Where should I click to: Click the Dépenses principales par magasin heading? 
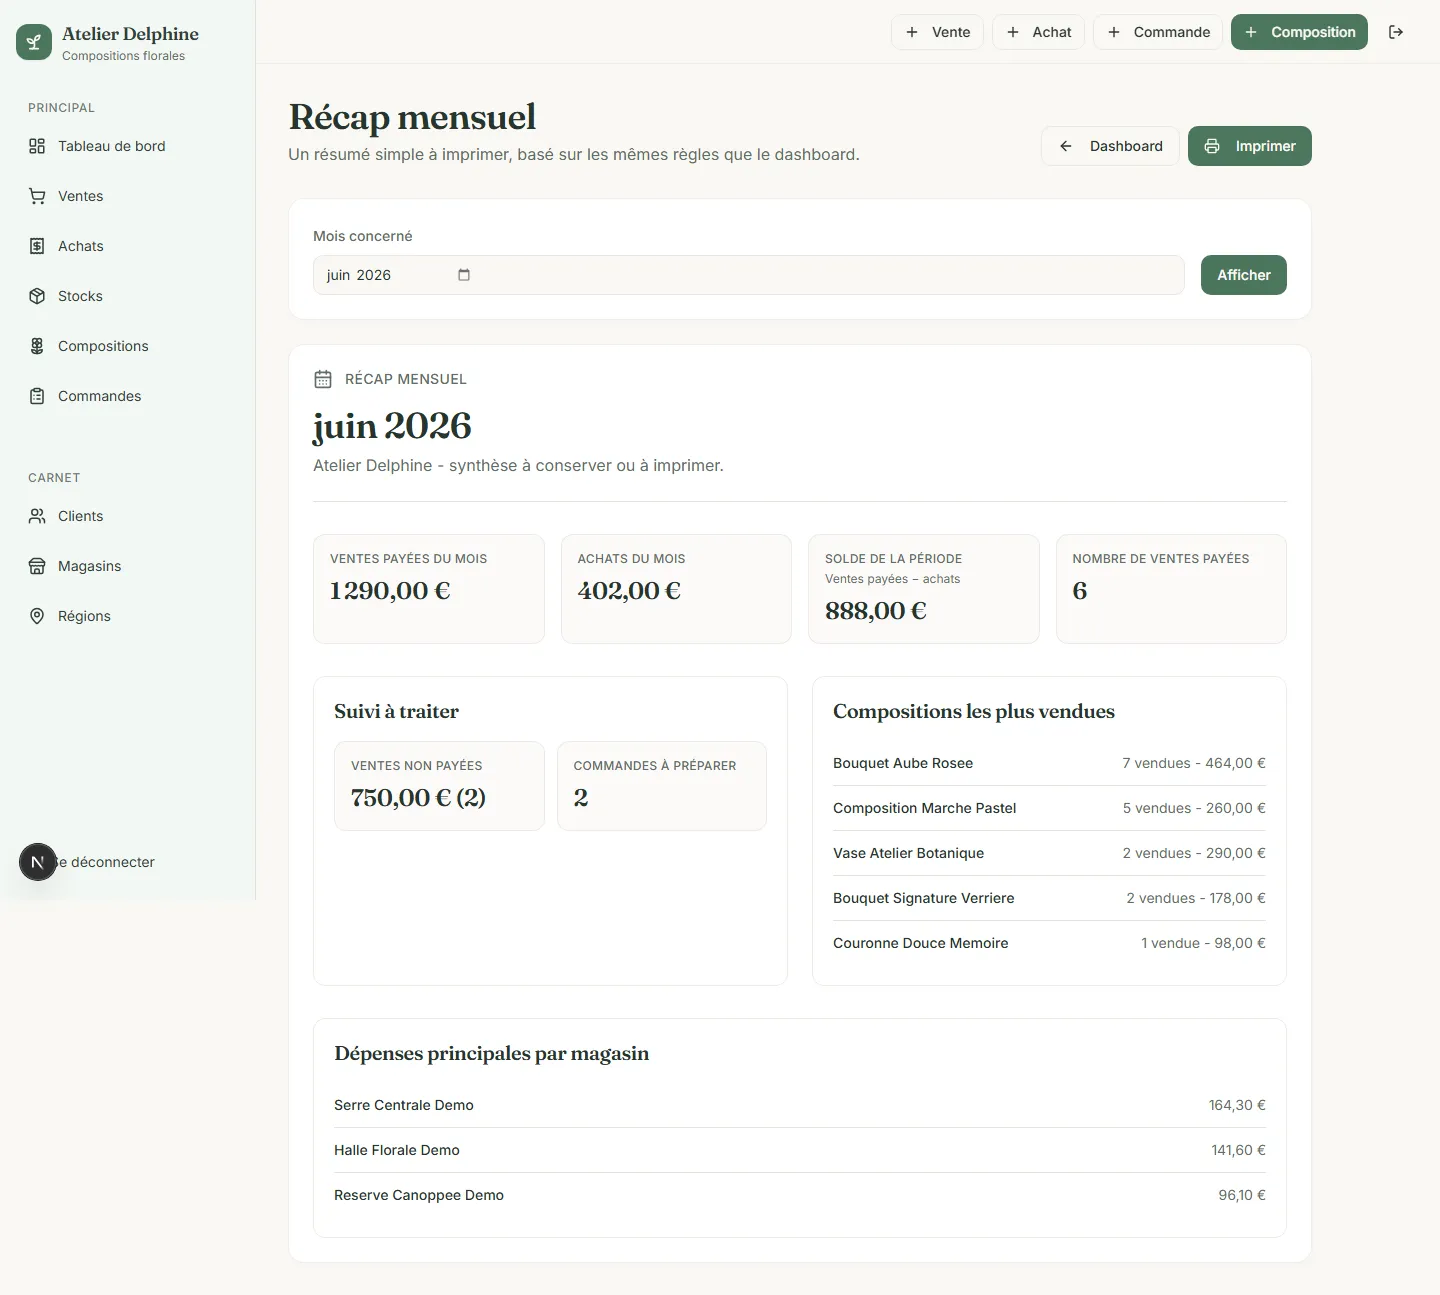[491, 1053]
